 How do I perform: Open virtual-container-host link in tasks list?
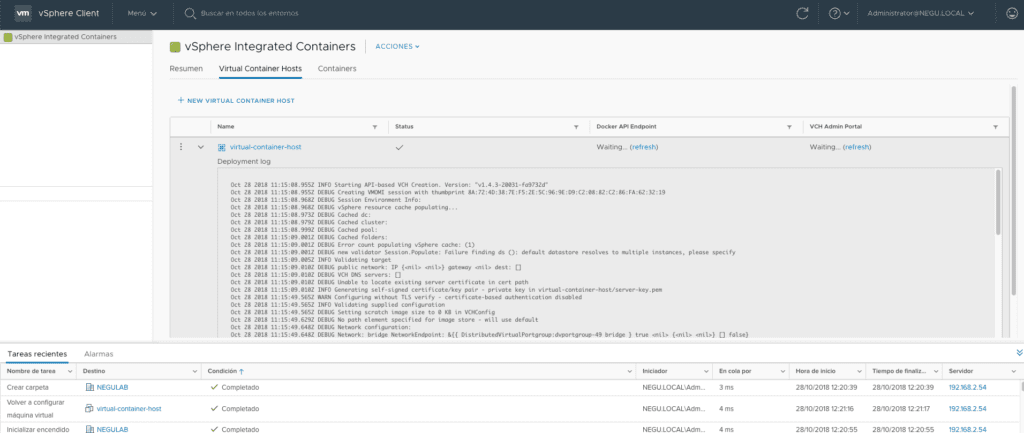(x=129, y=409)
